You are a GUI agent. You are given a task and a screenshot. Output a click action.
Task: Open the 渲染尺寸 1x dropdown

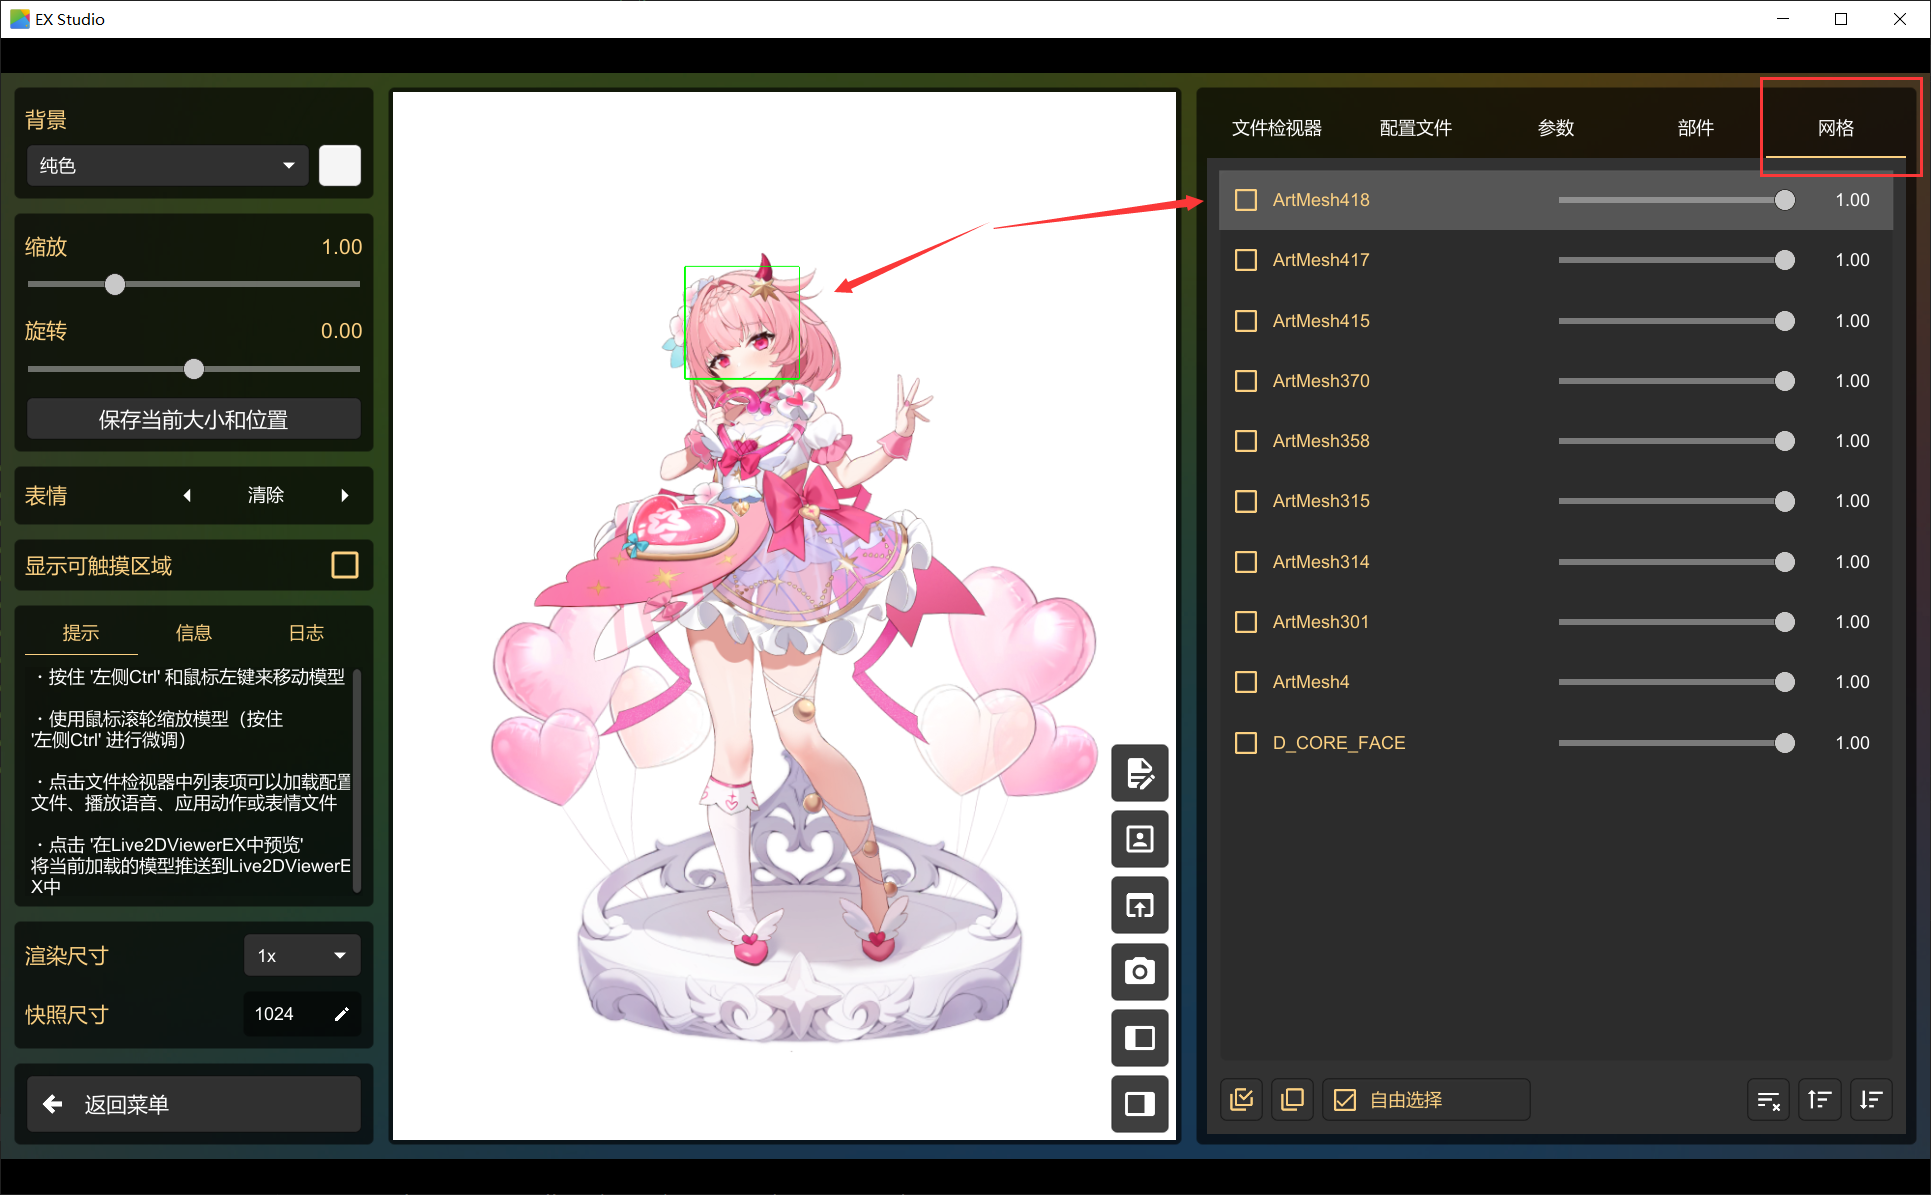pyautogui.click(x=302, y=956)
